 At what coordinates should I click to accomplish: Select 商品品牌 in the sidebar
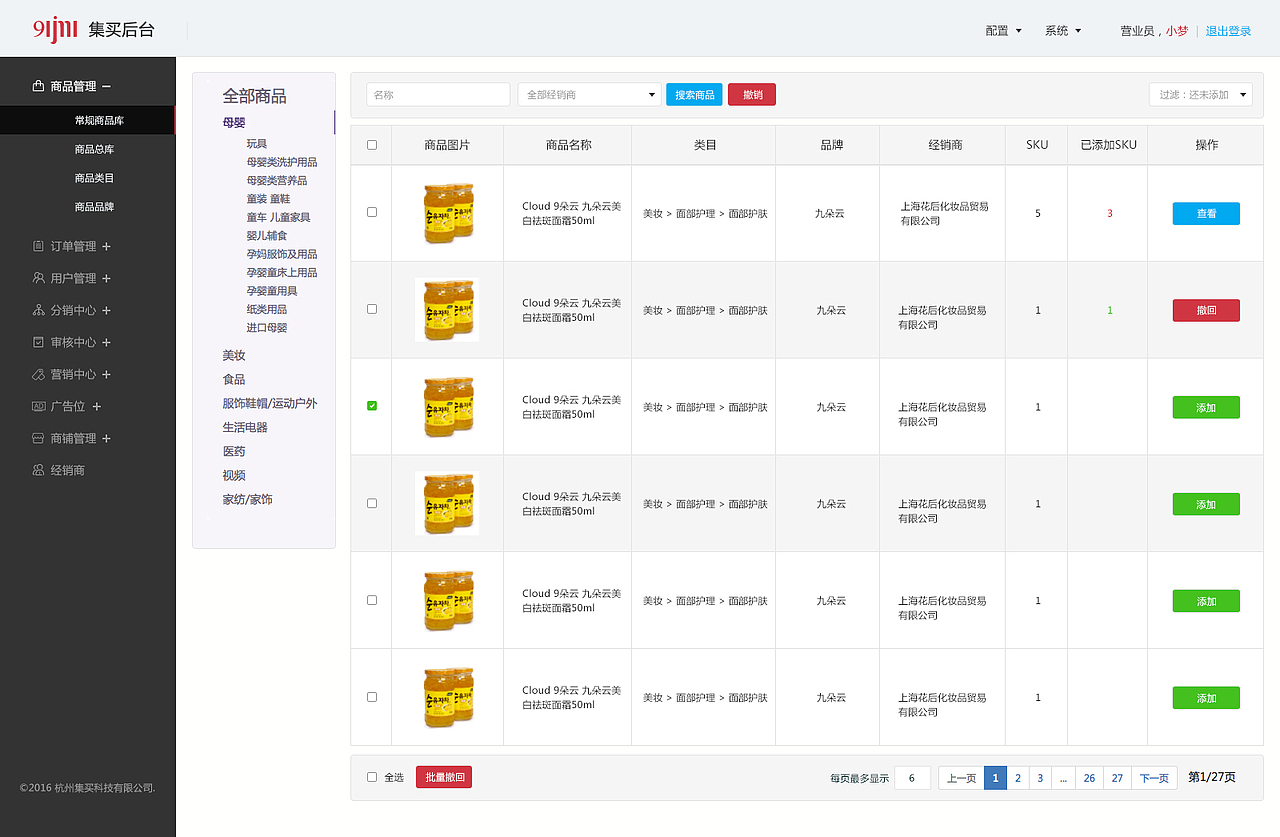[x=95, y=207]
